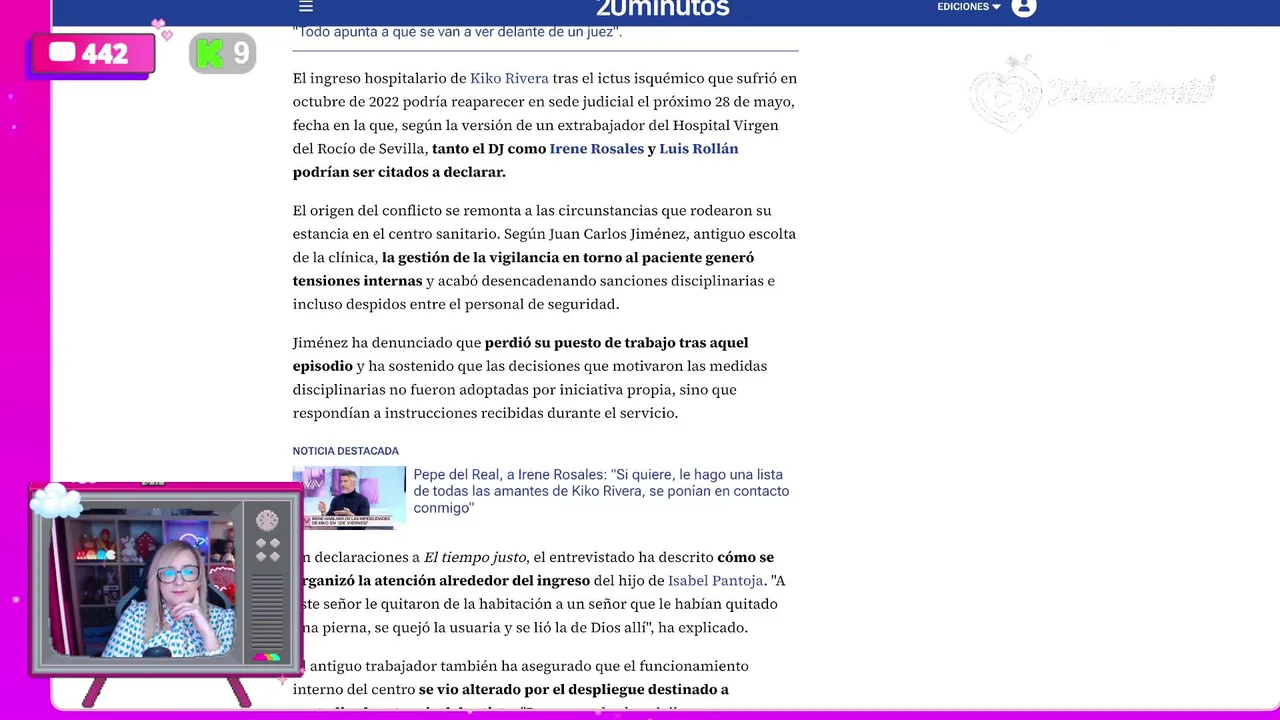Click the NOTICIA DESTACADA label

[x=346, y=451]
